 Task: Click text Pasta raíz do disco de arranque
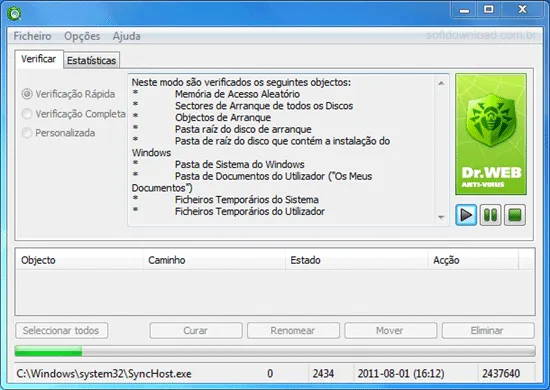click(x=243, y=129)
